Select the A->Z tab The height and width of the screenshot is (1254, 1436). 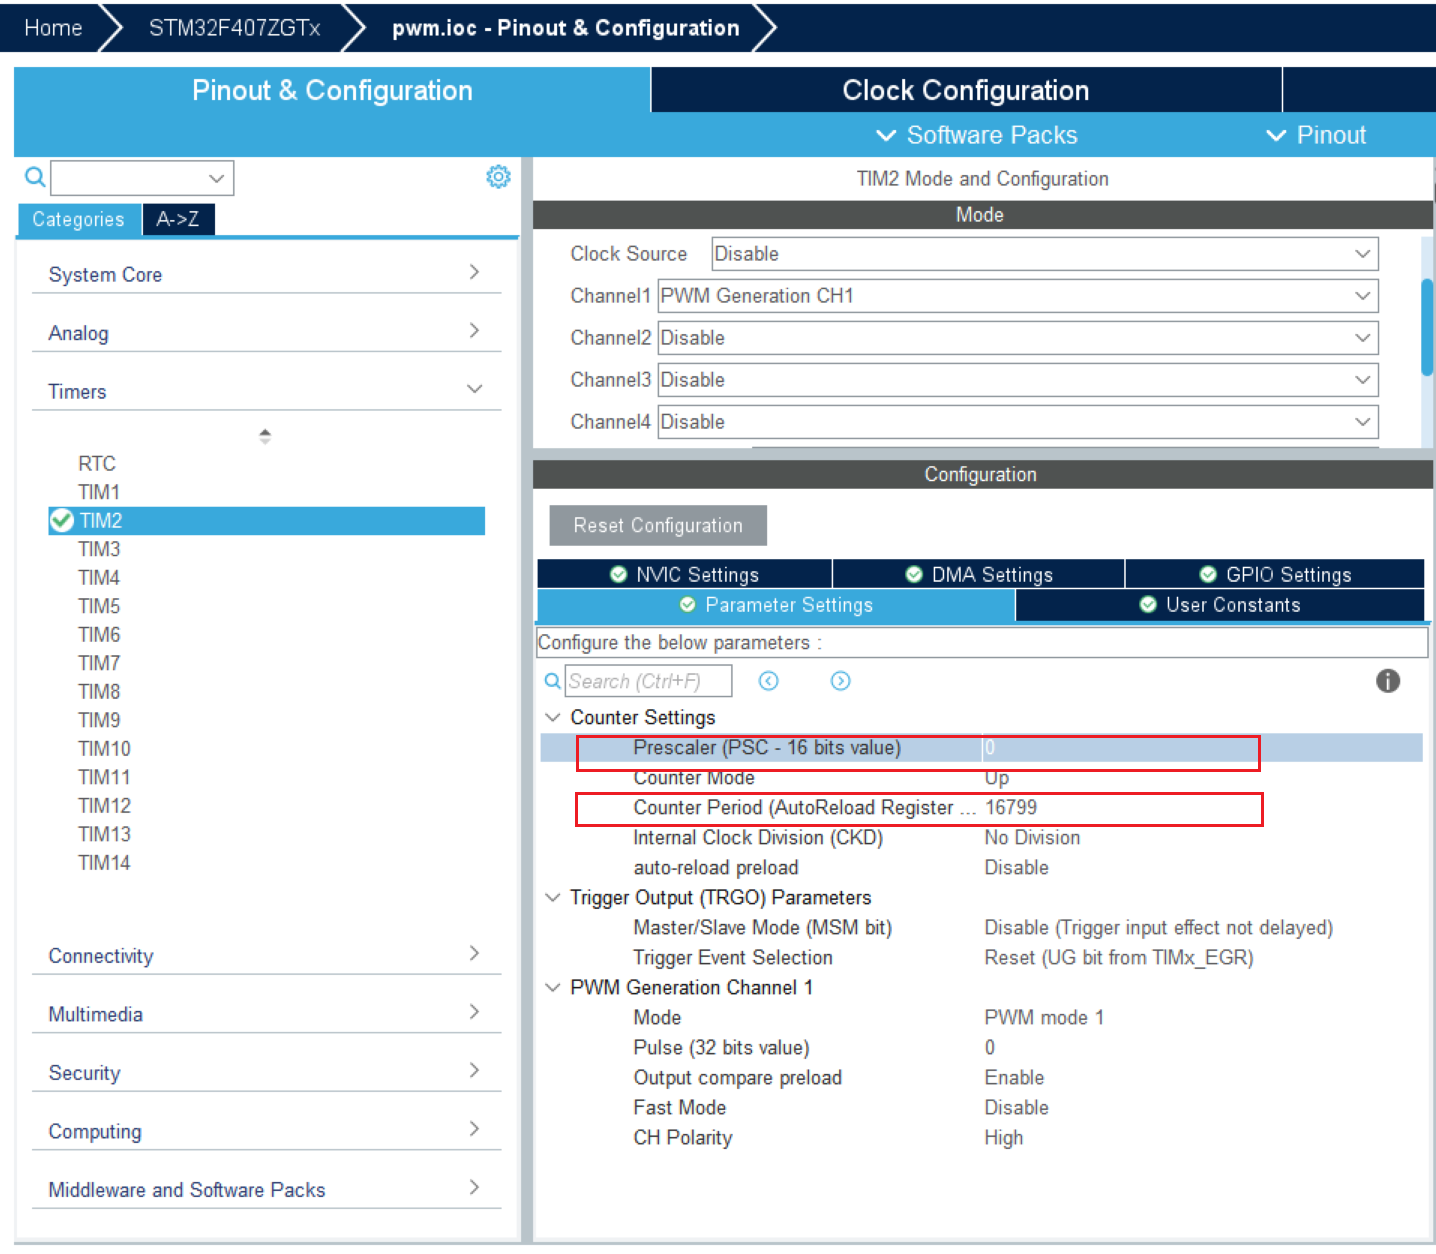pos(178,219)
